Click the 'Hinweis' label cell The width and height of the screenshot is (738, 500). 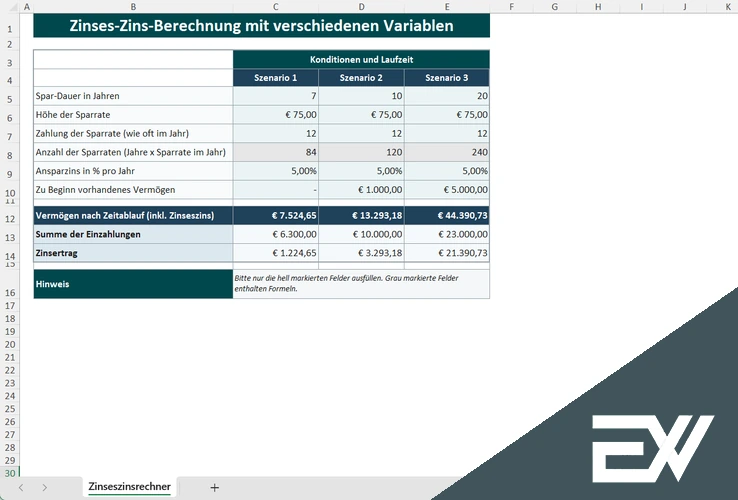133,284
